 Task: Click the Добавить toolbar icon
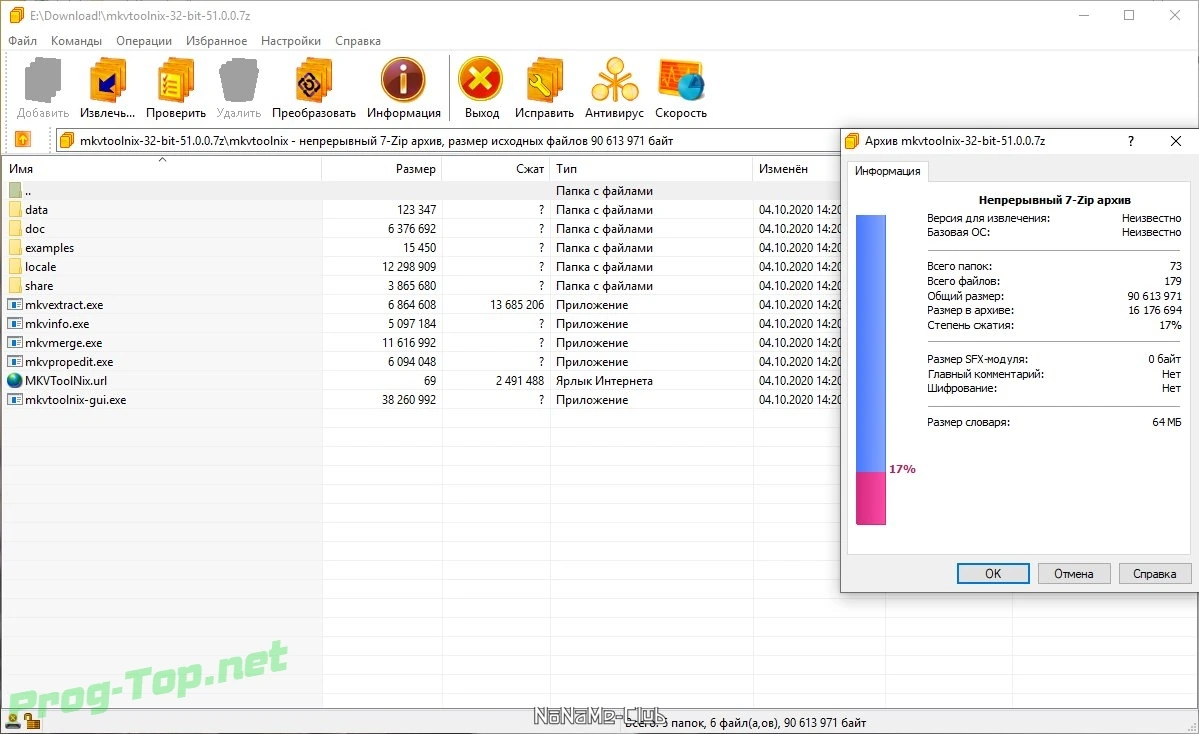point(43,80)
